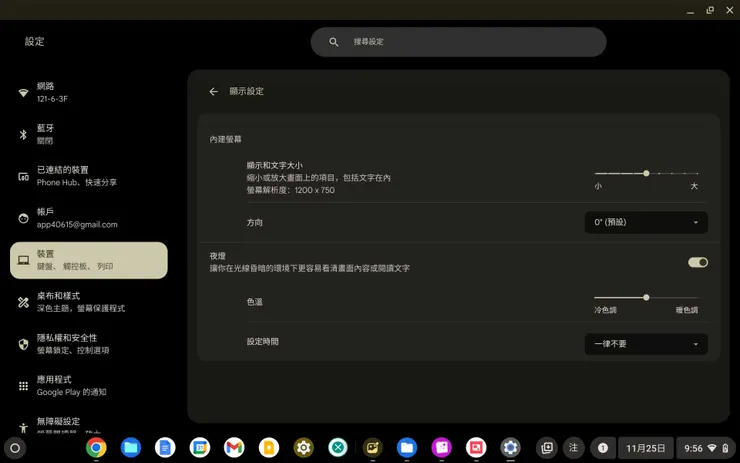Image resolution: width=740 pixels, height=463 pixels.
Task: Open the 方向 dropdown showing 0° (預設)
Action: click(646, 222)
